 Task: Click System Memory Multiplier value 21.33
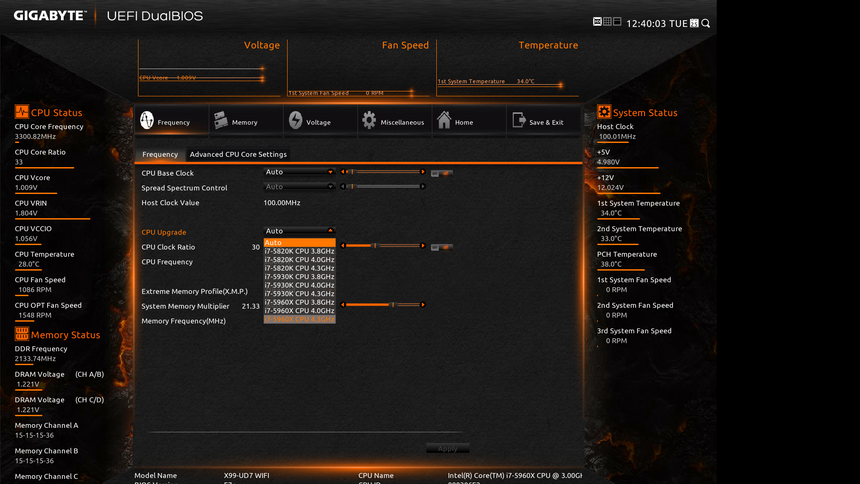click(251, 306)
